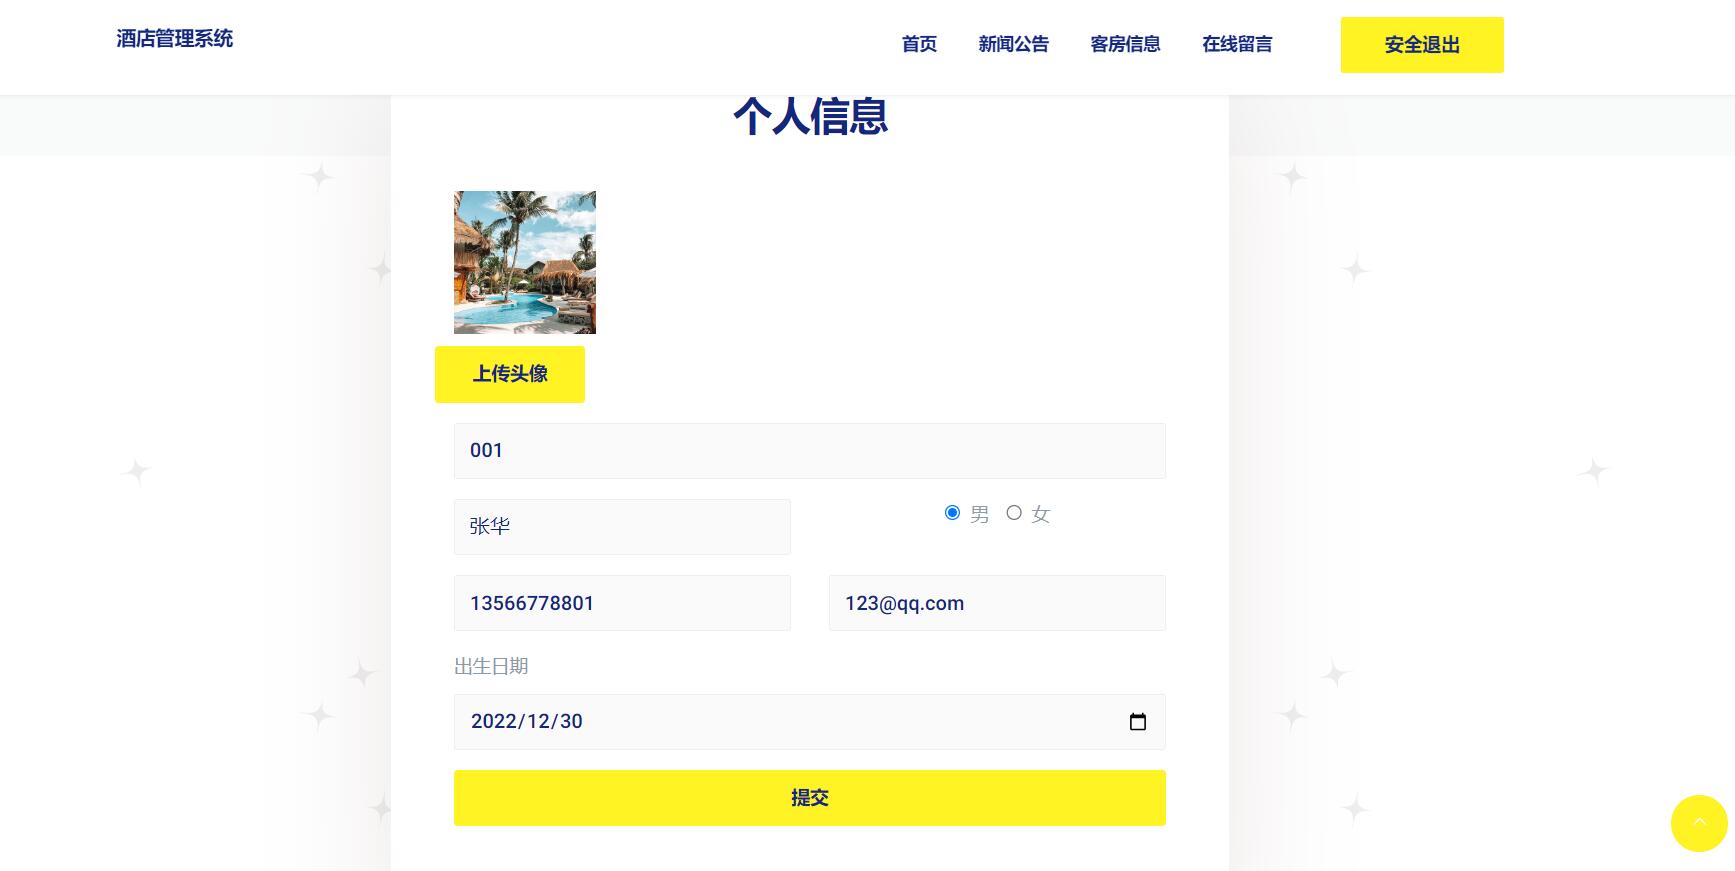Viewport: 1735px width, 871px height.
Task: Focus the account field containing 001
Action: pos(810,451)
